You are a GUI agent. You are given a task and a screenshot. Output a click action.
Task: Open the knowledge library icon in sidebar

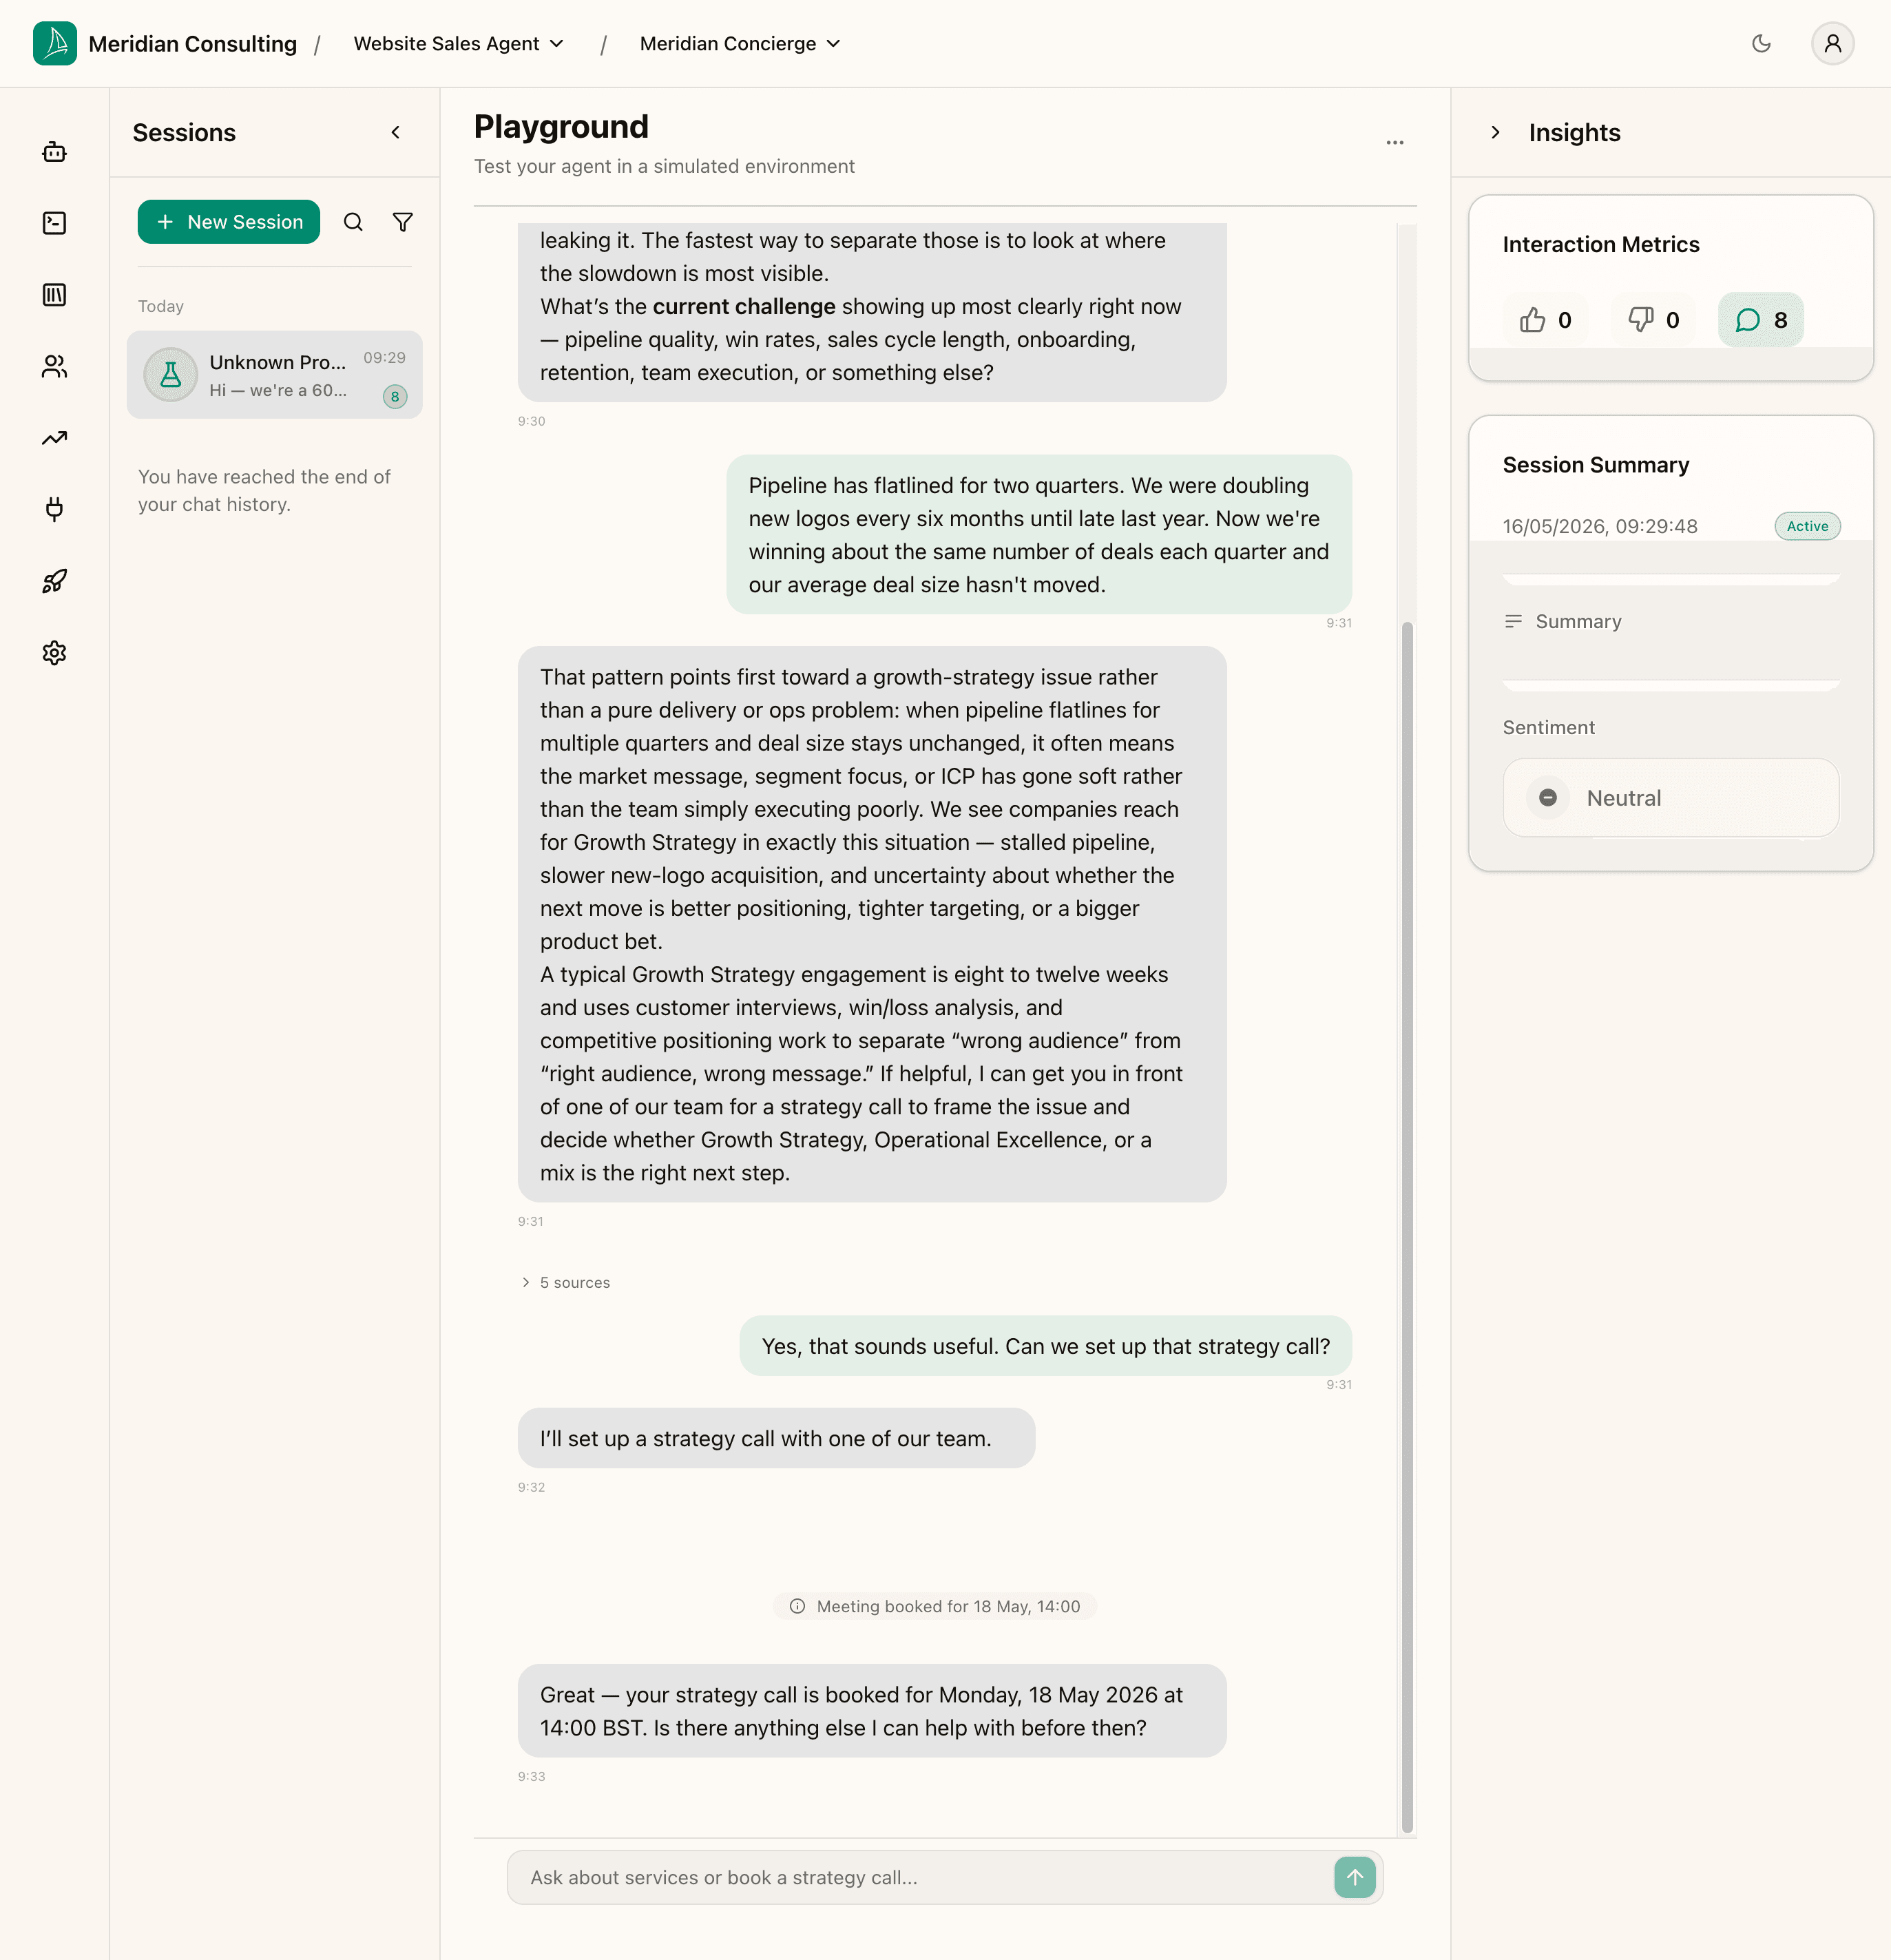click(55, 295)
